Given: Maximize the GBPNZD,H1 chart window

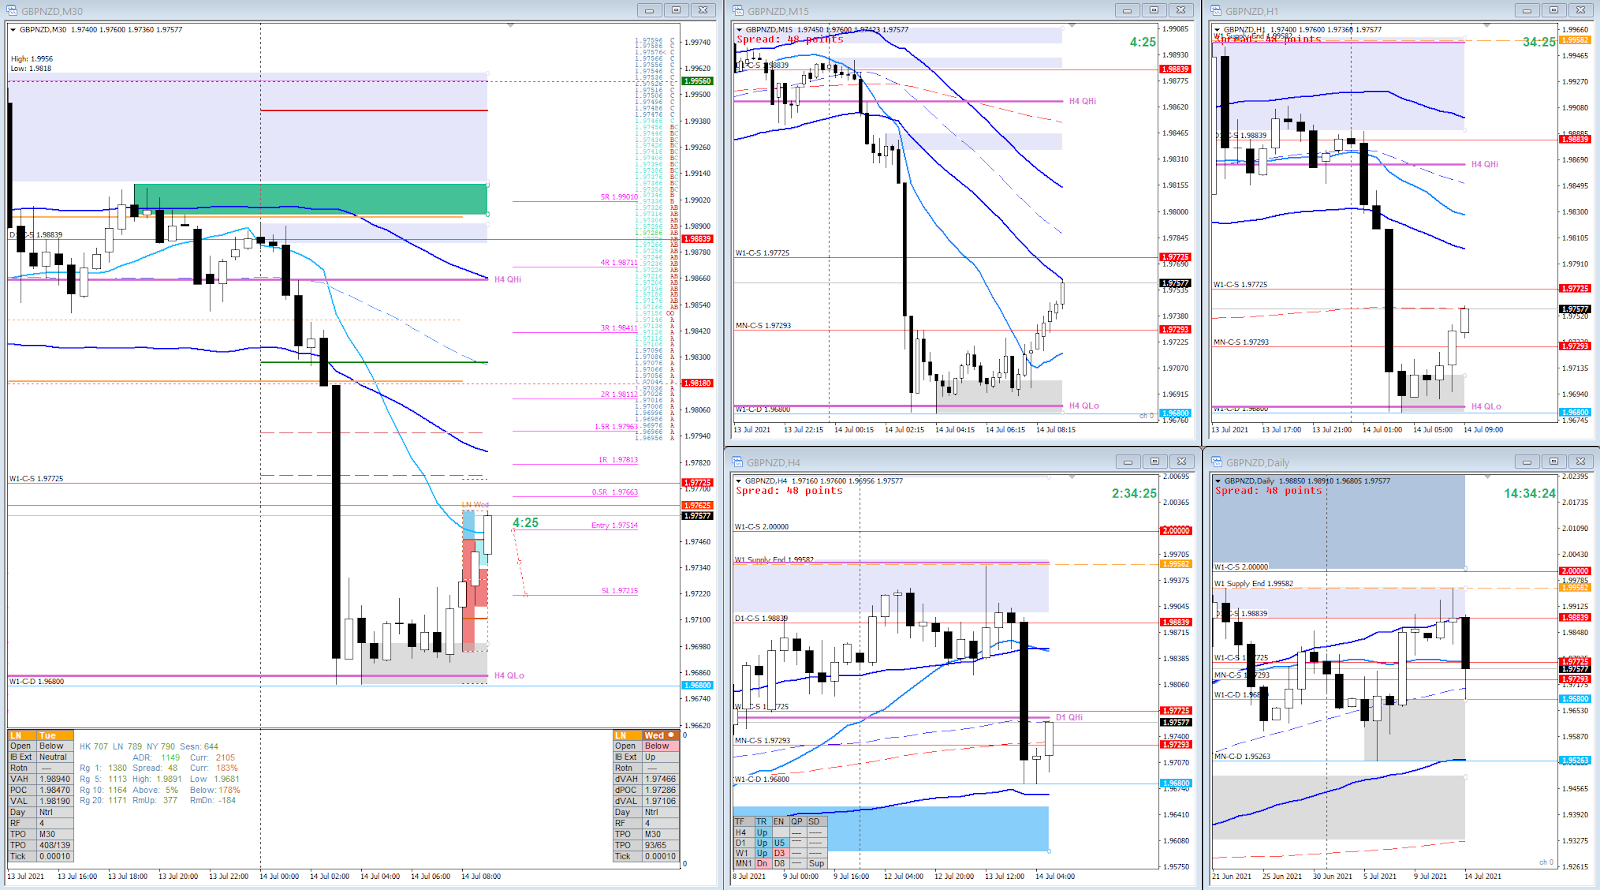Looking at the screenshot, I should [x=1553, y=10].
